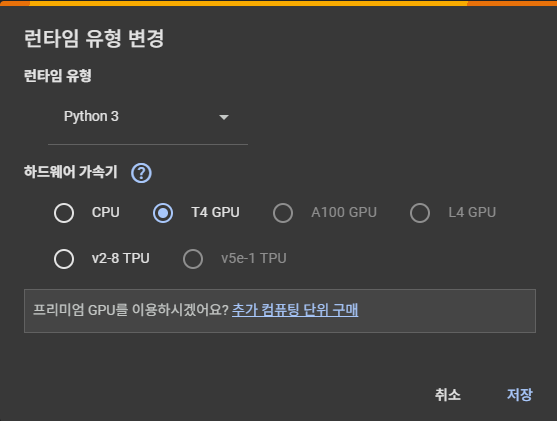Choose the A100 GPU radio option
Screen dimensions: 557x421
[x=283, y=213]
